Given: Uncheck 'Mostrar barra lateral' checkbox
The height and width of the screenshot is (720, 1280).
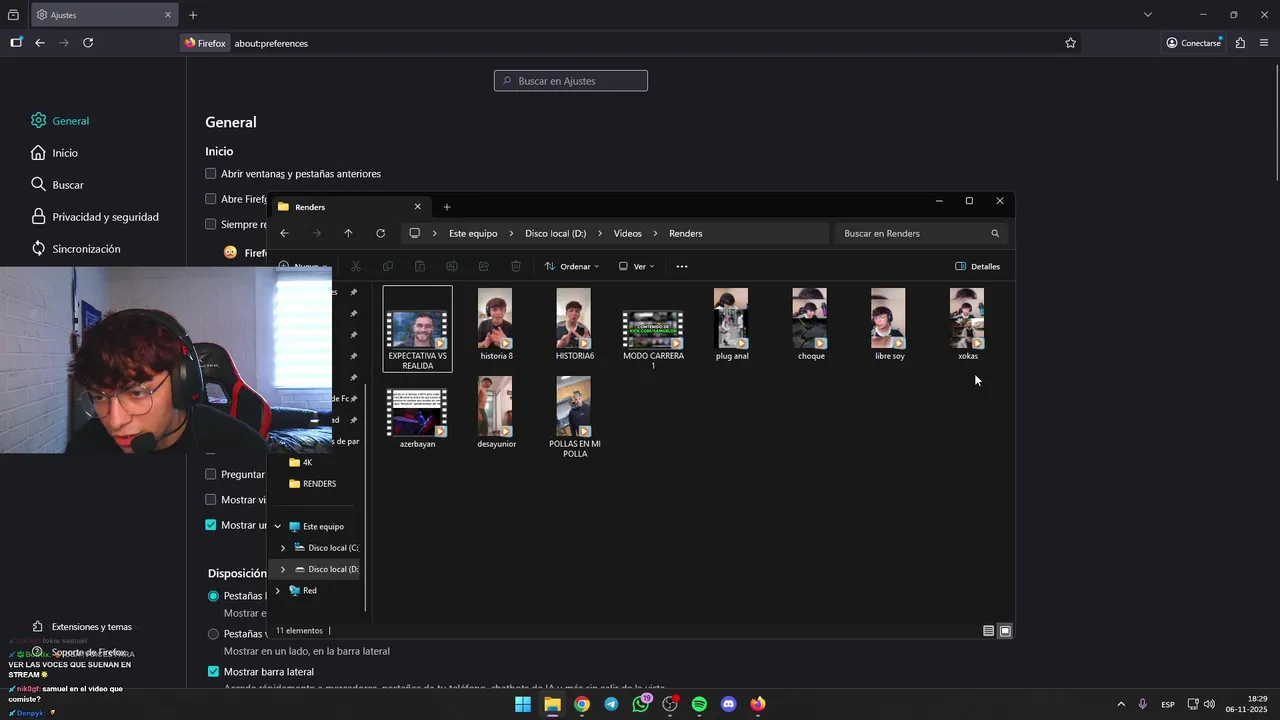Looking at the screenshot, I should [x=213, y=671].
